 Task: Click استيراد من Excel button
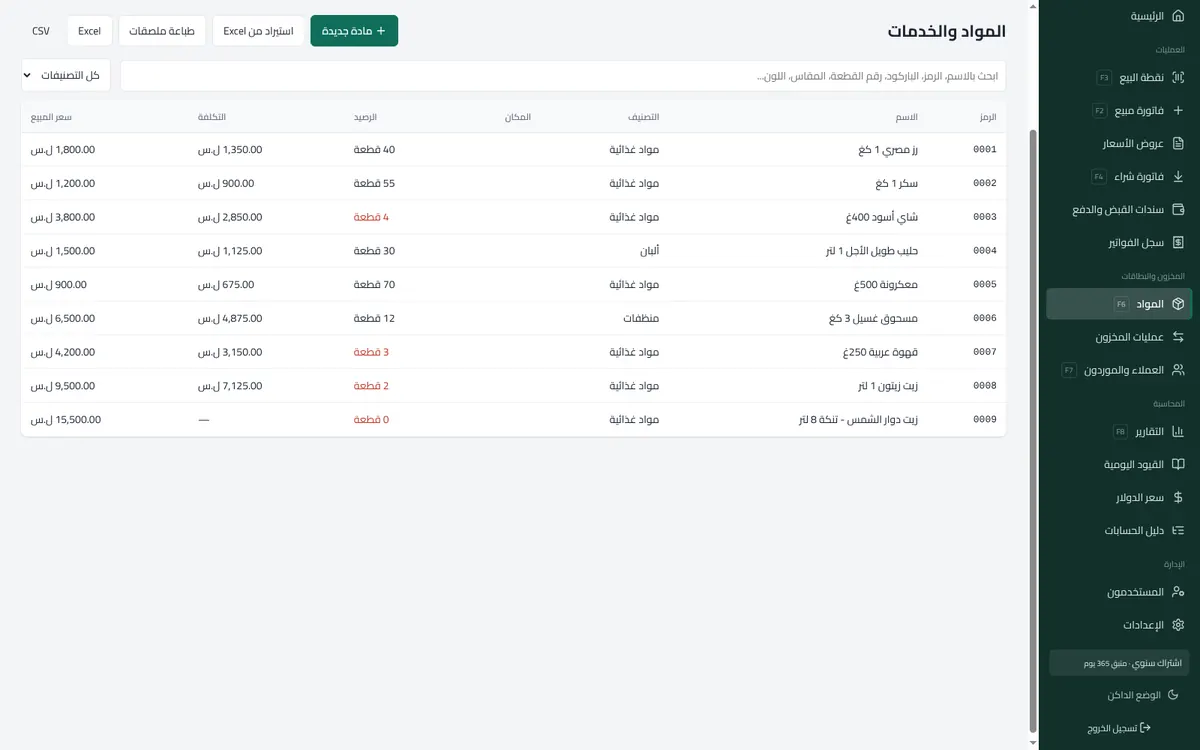point(258,31)
